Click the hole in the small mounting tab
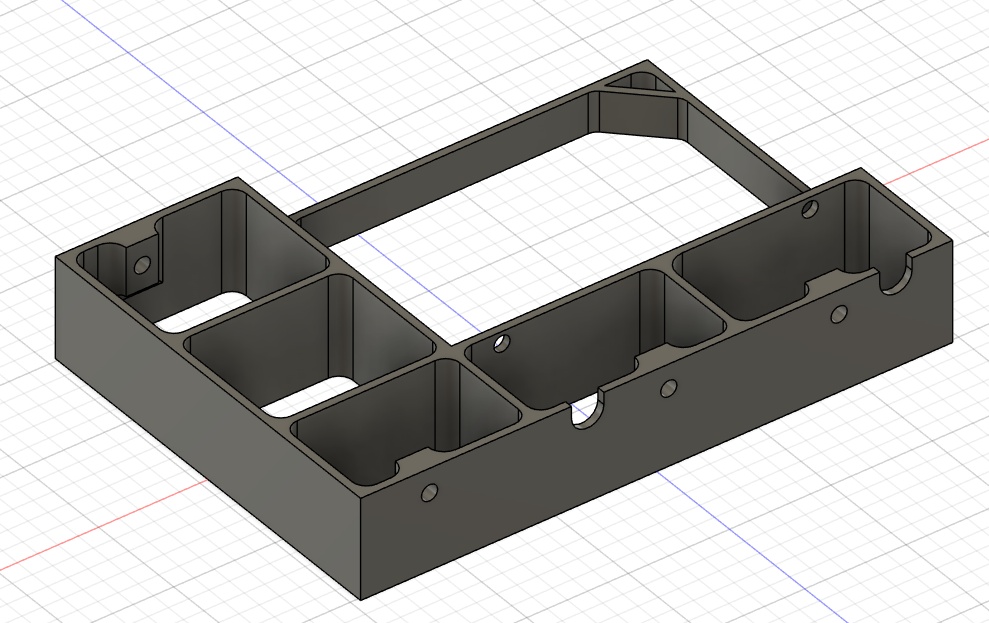 point(143,264)
